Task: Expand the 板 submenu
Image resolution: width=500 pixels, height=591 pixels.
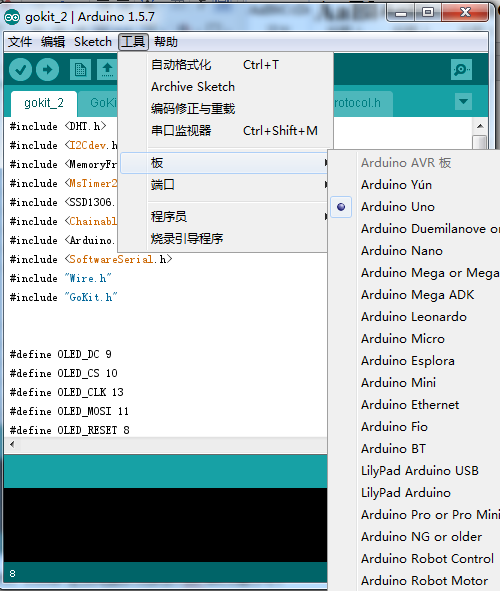Action: click(225, 163)
